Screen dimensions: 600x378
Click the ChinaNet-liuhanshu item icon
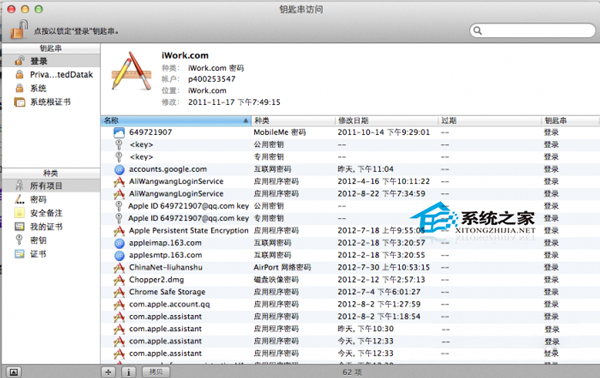pyautogui.click(x=119, y=267)
